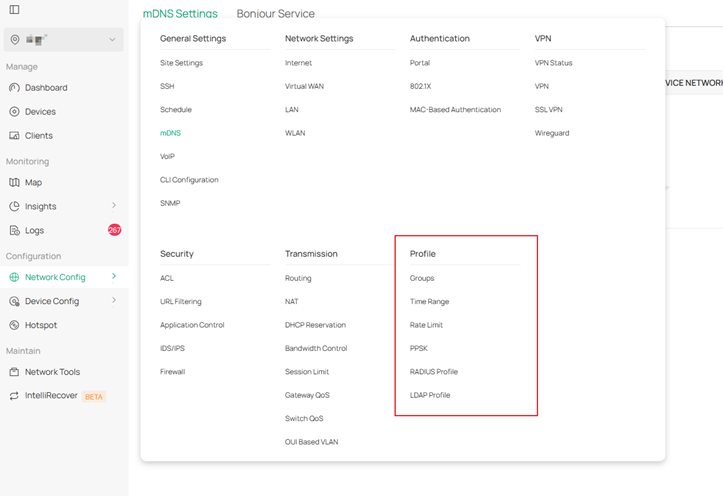Click the Map icon in the sidebar

pyautogui.click(x=14, y=183)
